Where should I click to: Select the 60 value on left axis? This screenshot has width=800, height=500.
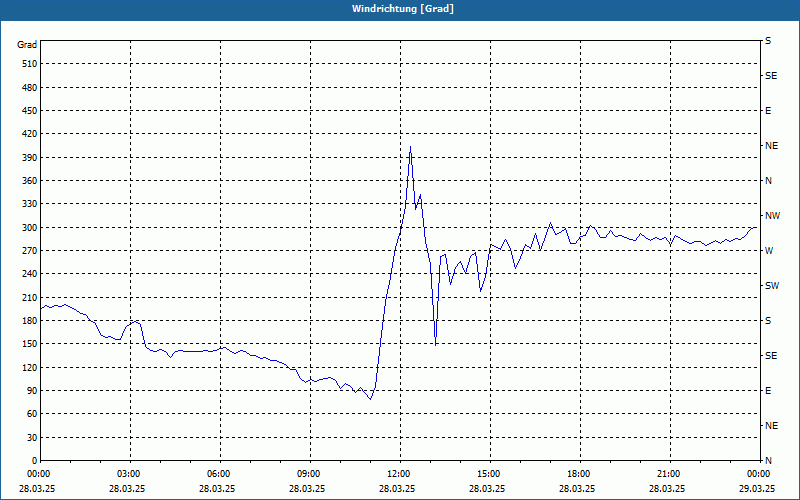click(x=32, y=414)
